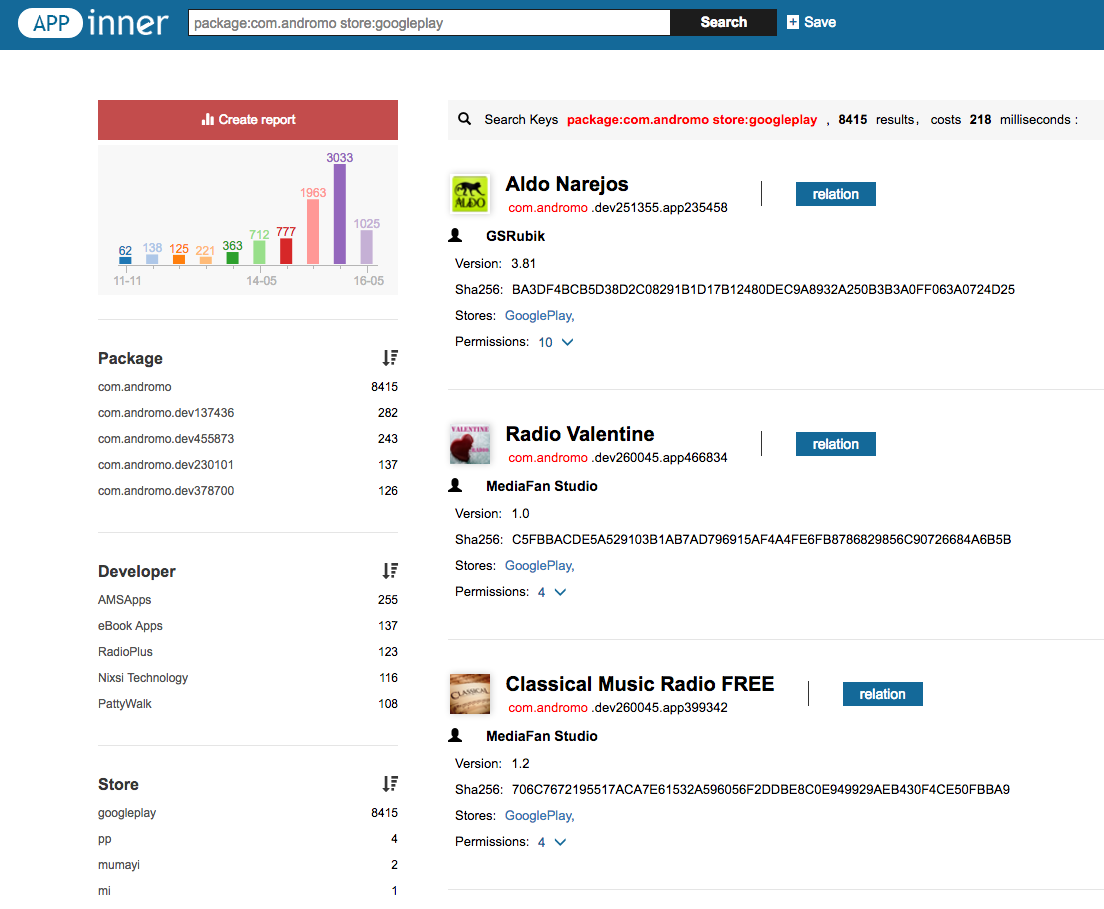
Task: Open relation for Aldo Narejos
Action: pos(836,194)
